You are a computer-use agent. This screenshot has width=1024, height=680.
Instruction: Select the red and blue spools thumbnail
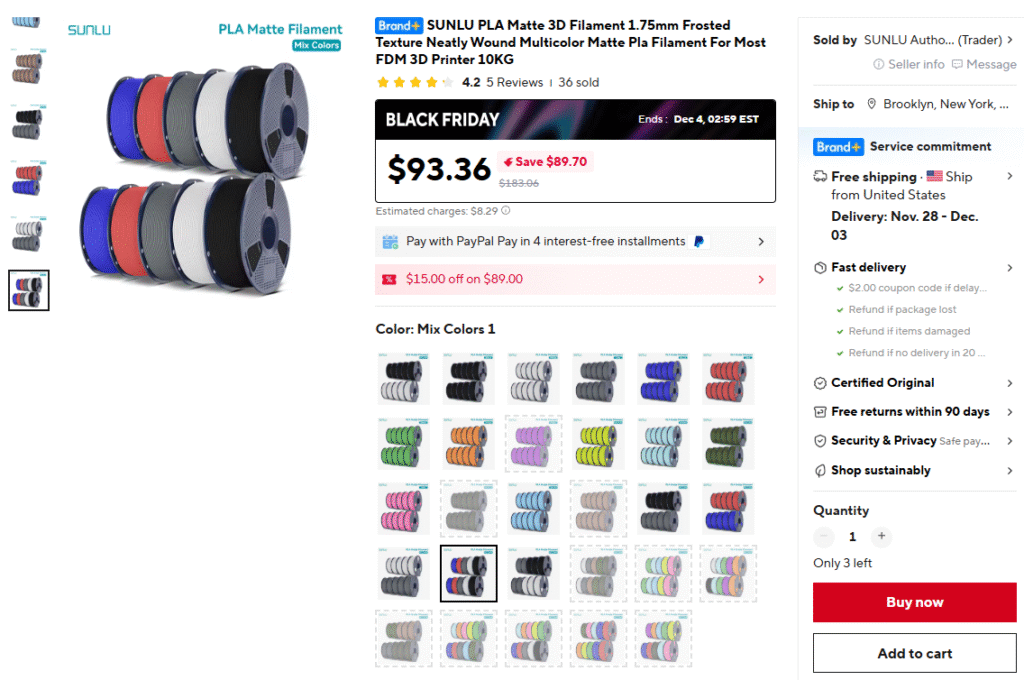(28, 178)
